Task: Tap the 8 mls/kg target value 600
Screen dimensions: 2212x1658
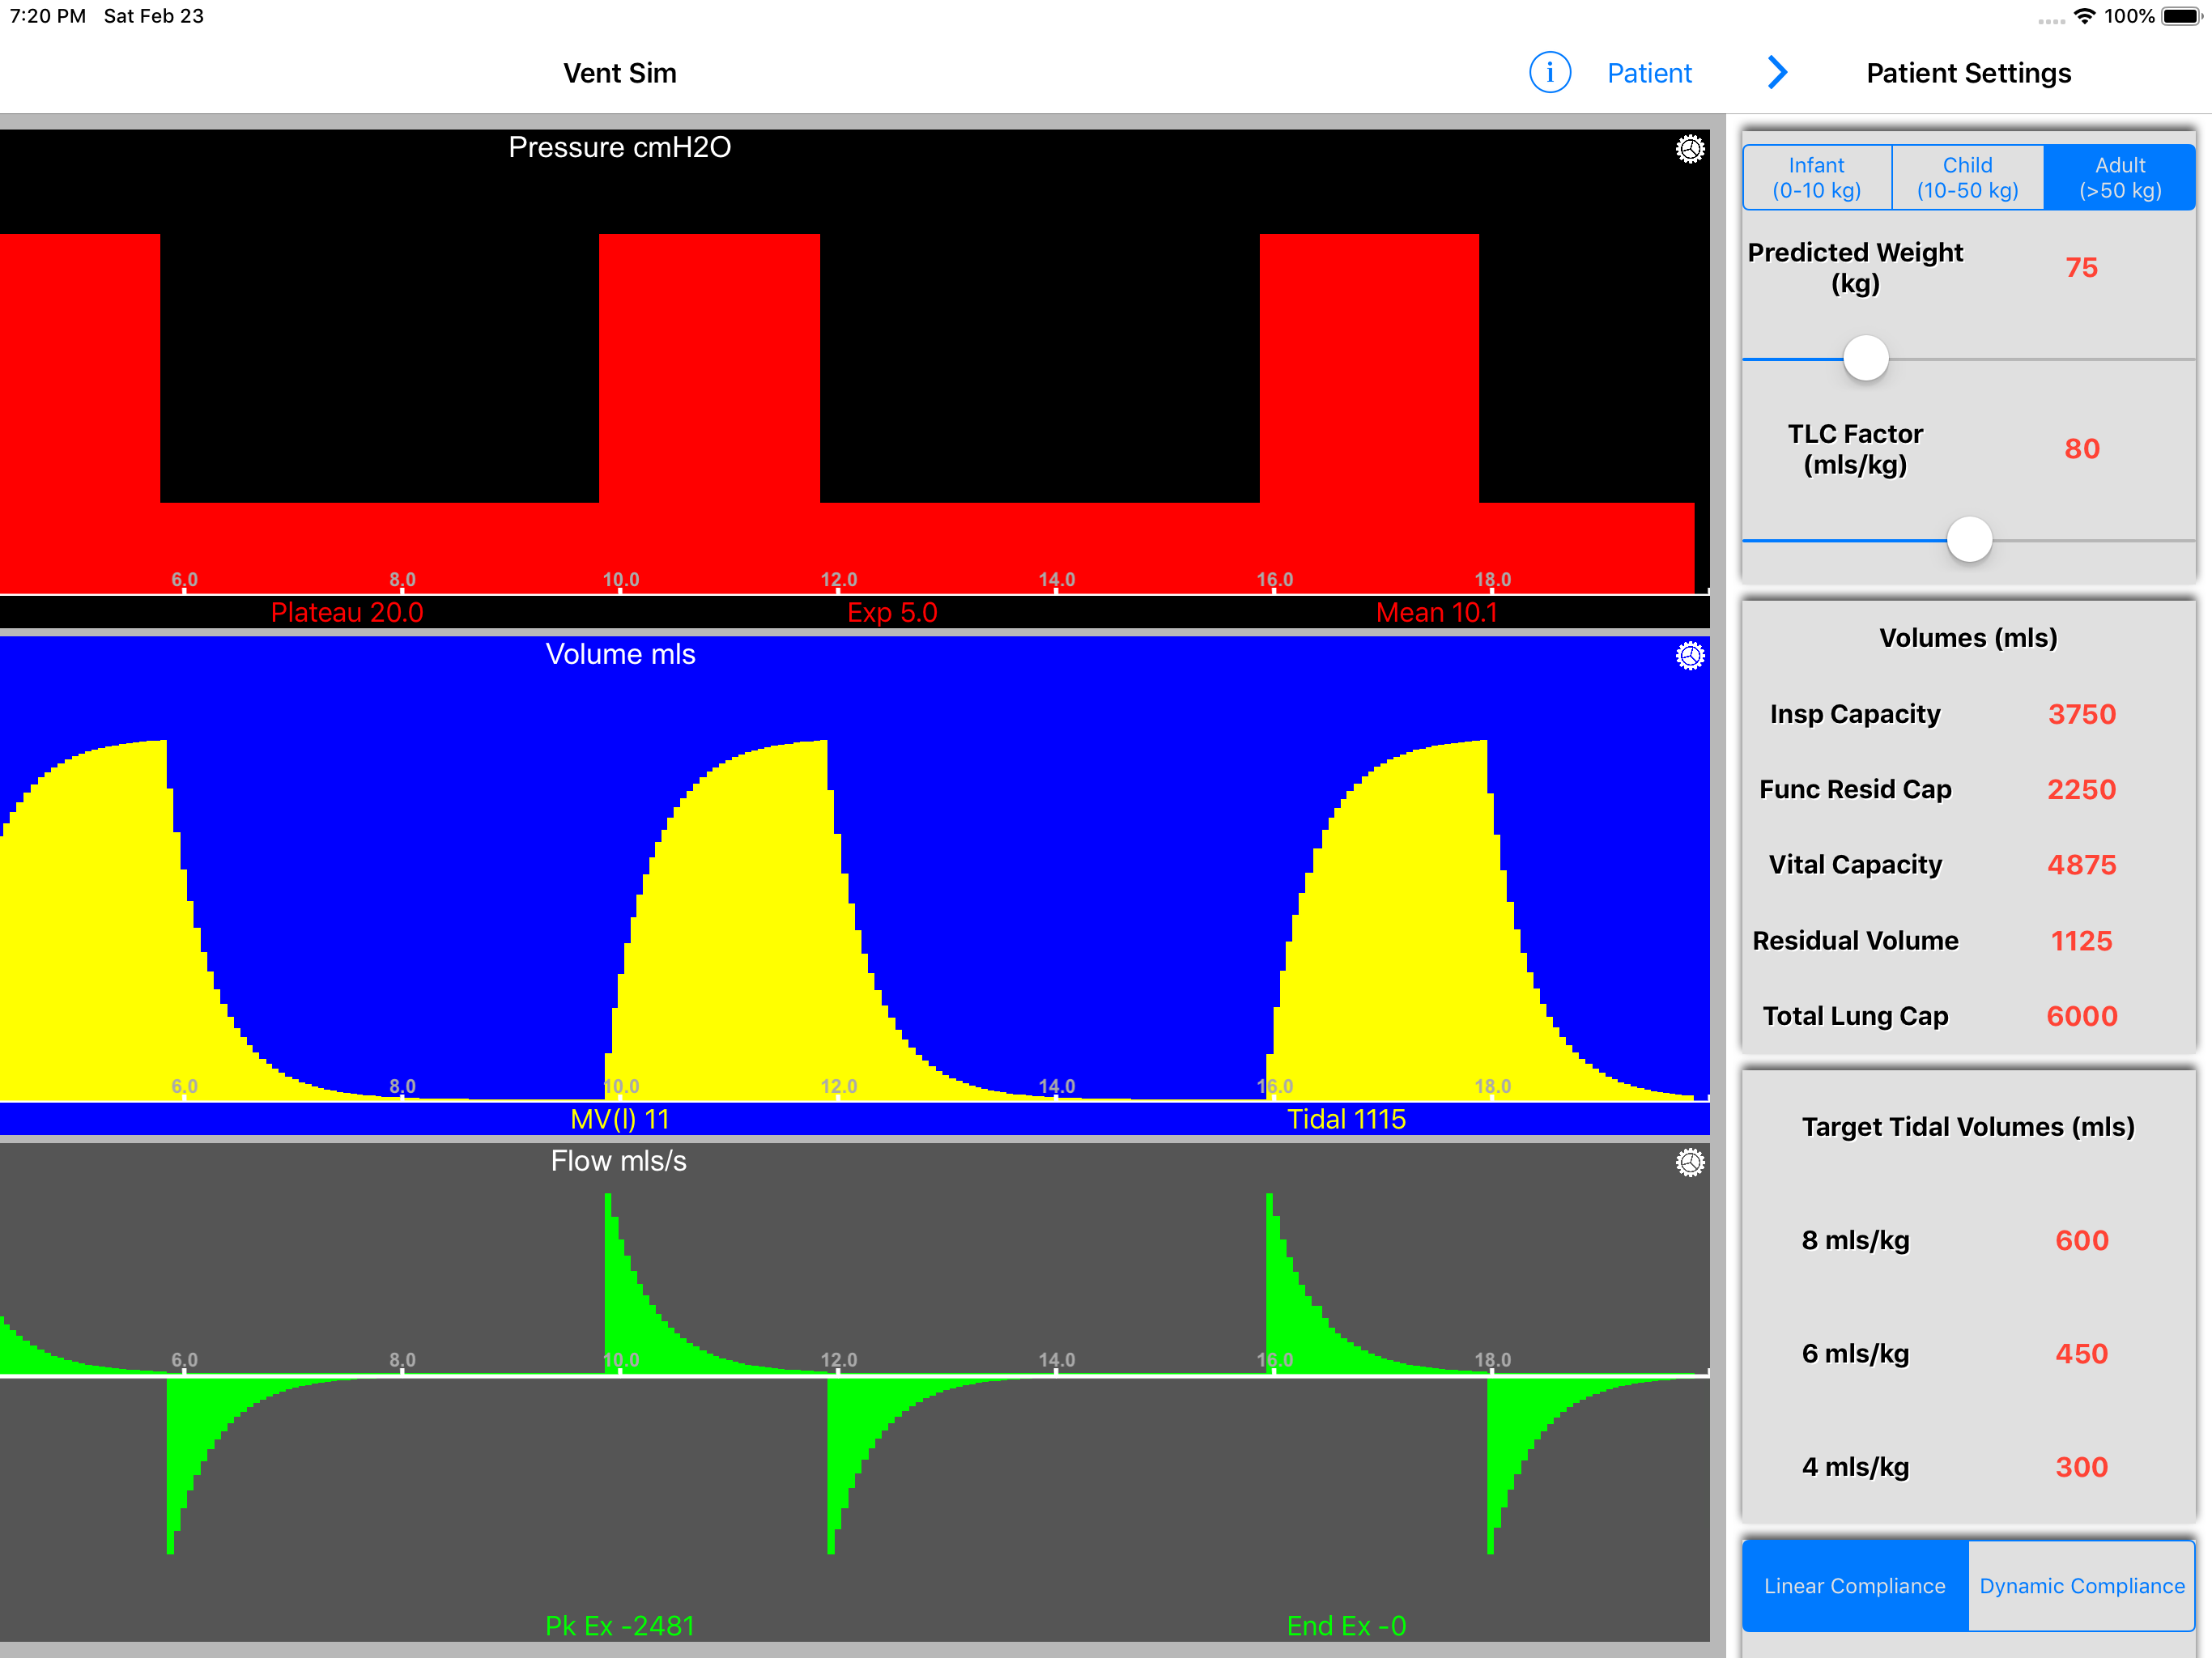Action: 2081,1240
